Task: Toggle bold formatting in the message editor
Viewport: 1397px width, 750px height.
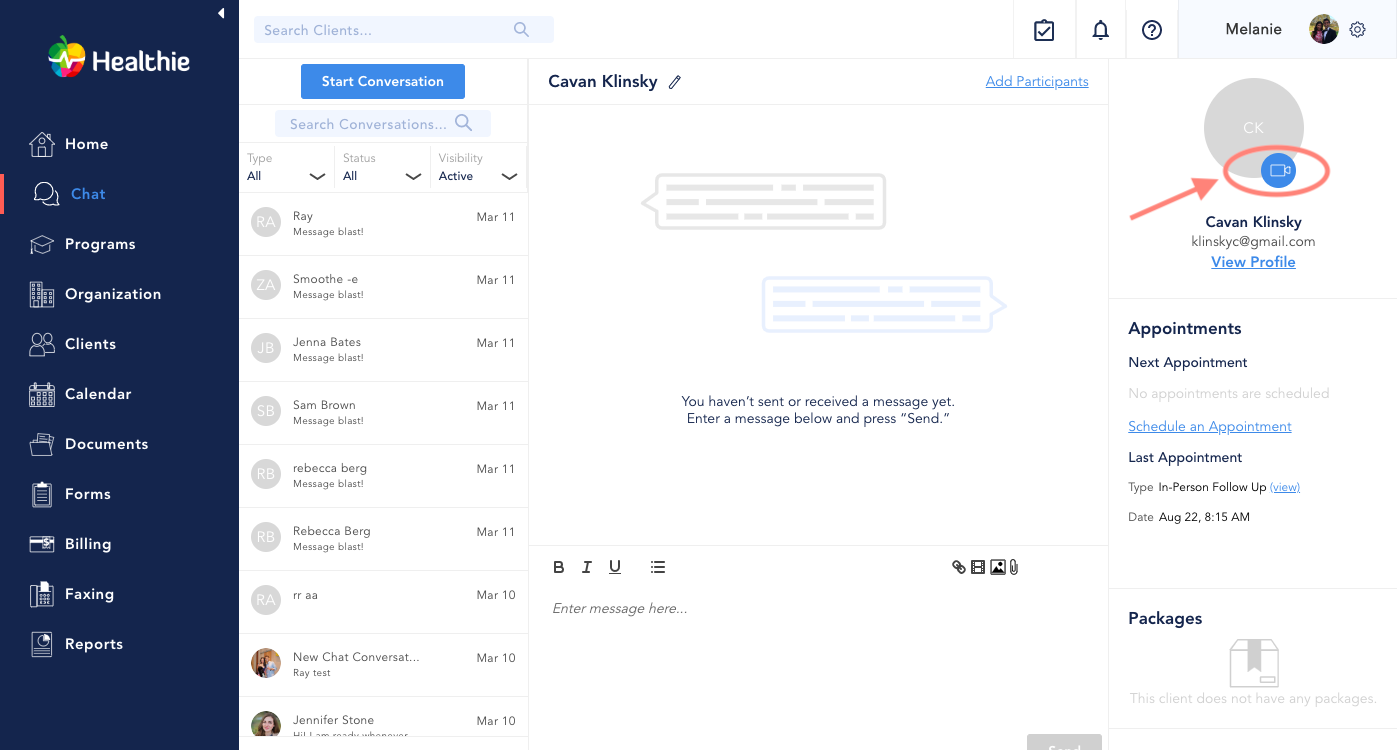Action: (559, 567)
